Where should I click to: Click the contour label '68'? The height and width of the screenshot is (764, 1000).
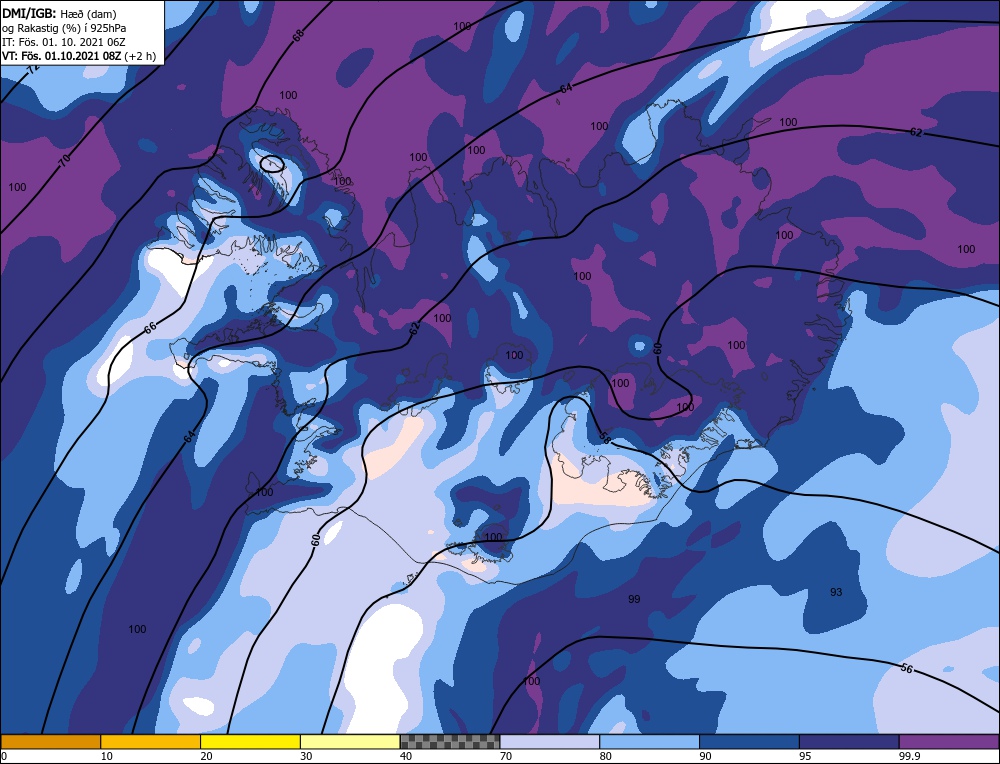coord(298,36)
